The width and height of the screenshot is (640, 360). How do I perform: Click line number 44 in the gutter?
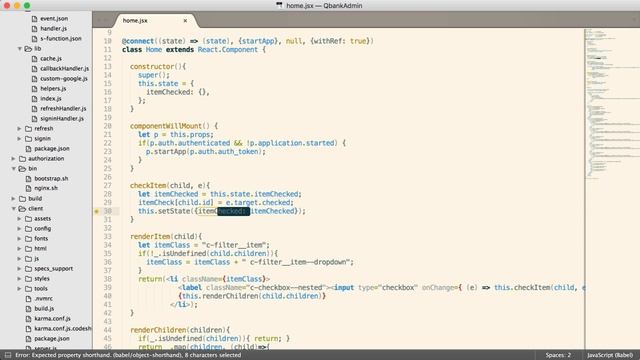(x=107, y=330)
